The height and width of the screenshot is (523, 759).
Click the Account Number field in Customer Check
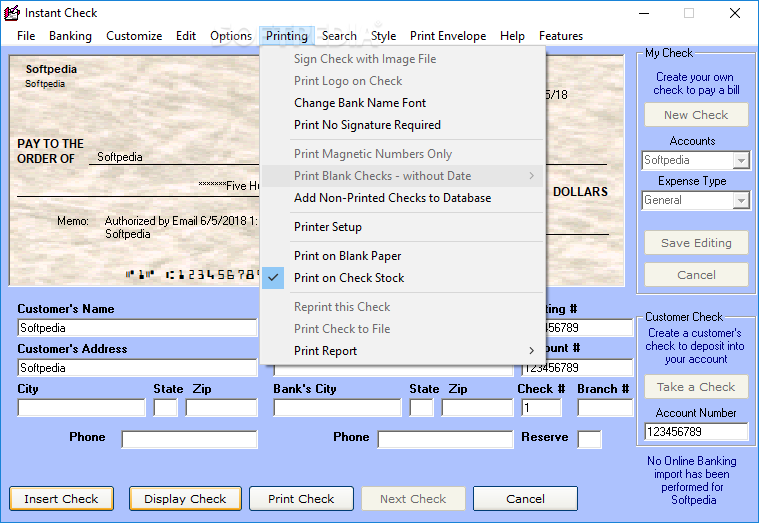click(696, 431)
